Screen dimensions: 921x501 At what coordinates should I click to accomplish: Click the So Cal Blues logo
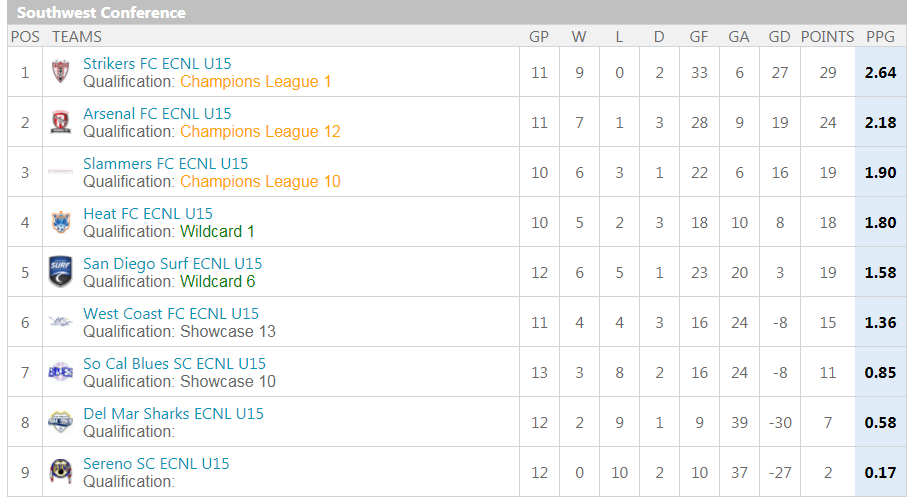click(x=60, y=372)
